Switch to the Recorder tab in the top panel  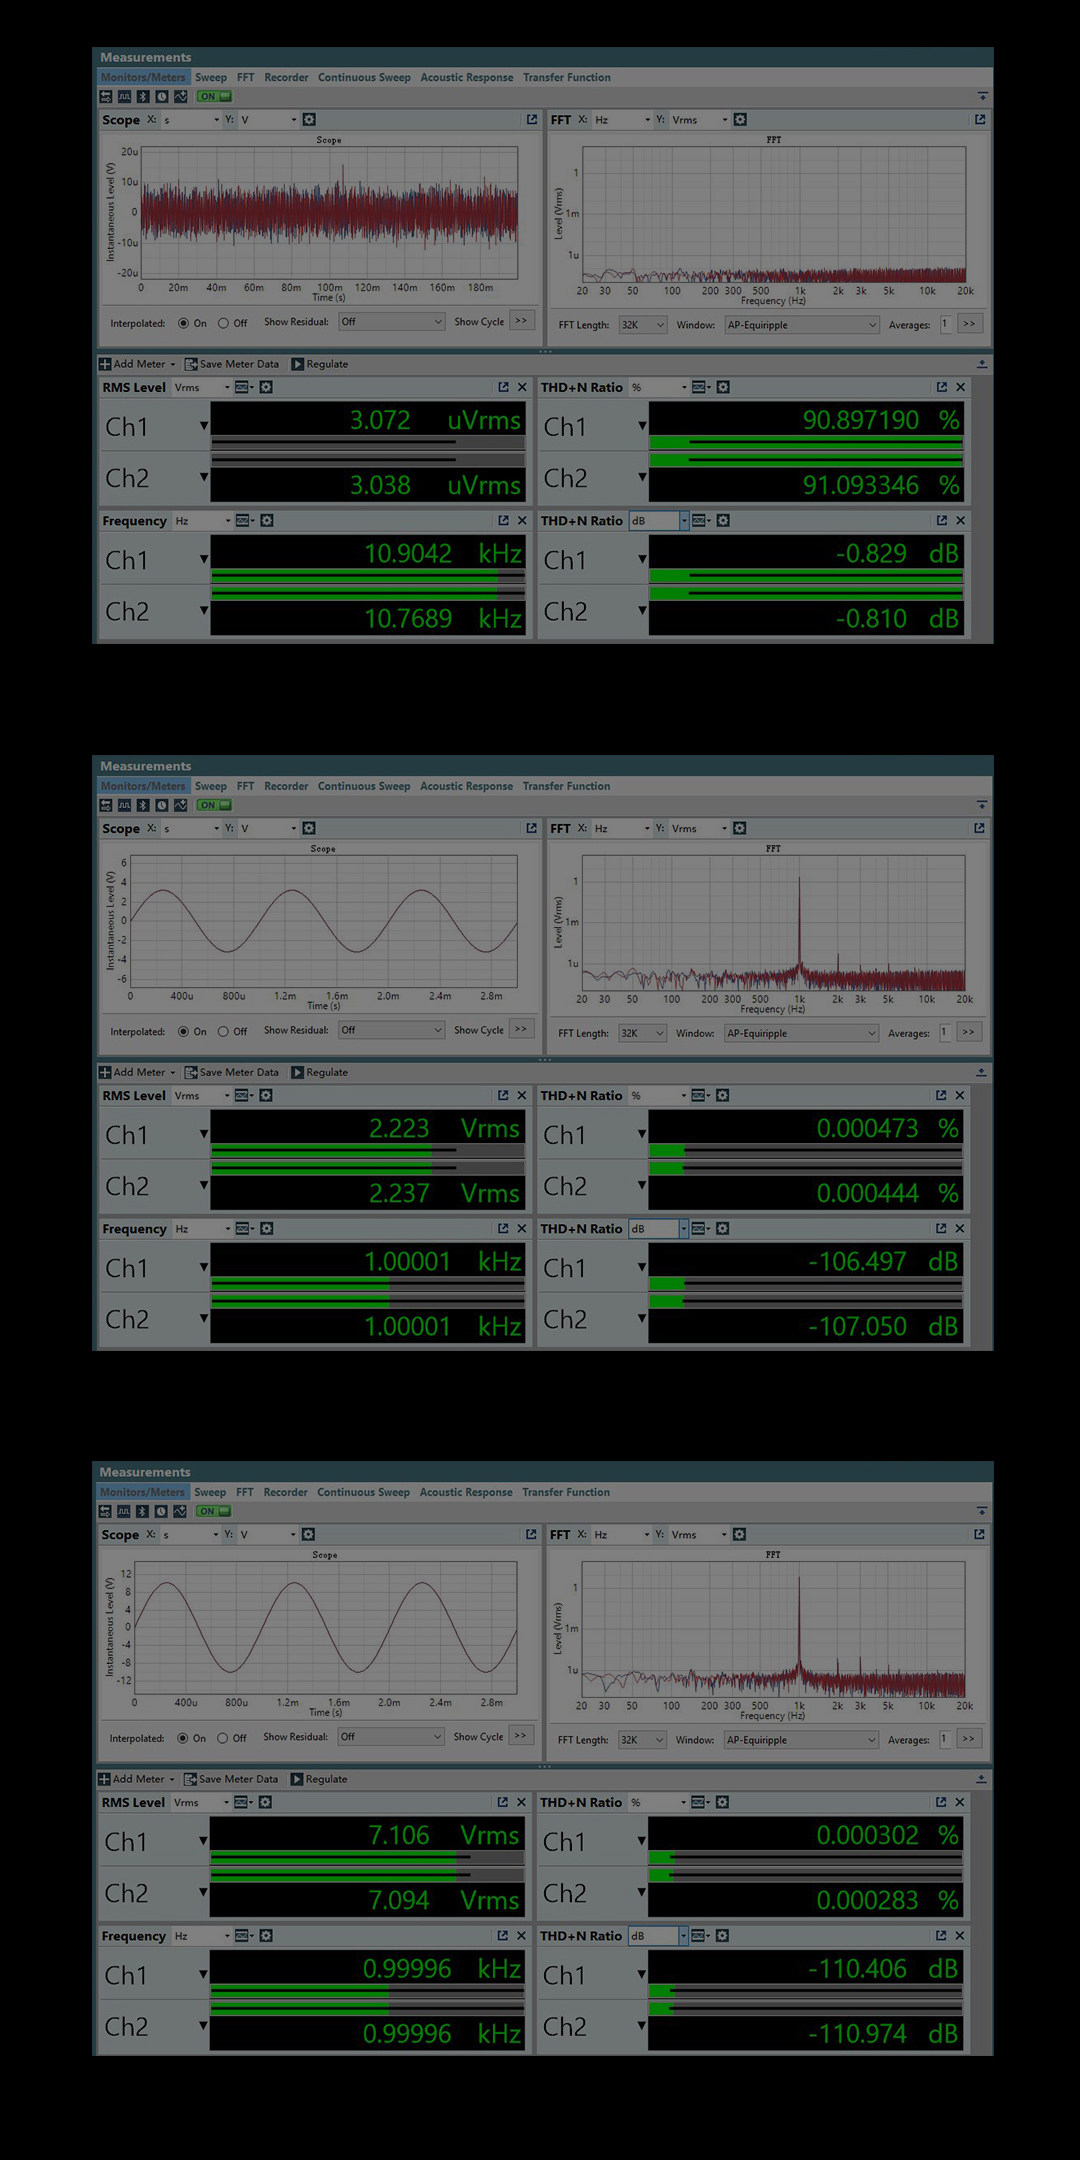286,77
